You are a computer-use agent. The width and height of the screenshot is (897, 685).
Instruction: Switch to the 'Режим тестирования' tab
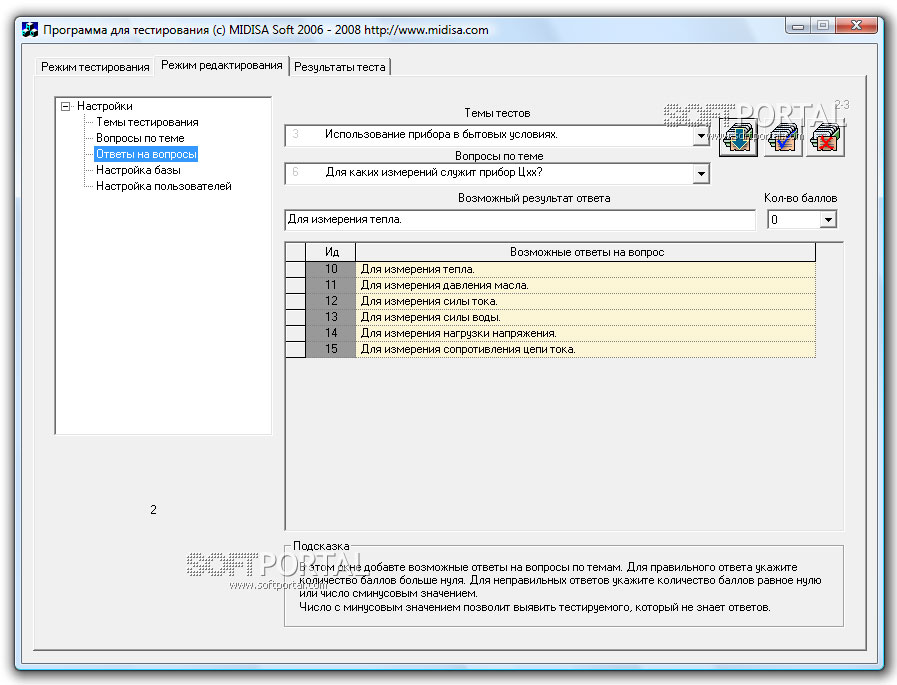coord(95,67)
